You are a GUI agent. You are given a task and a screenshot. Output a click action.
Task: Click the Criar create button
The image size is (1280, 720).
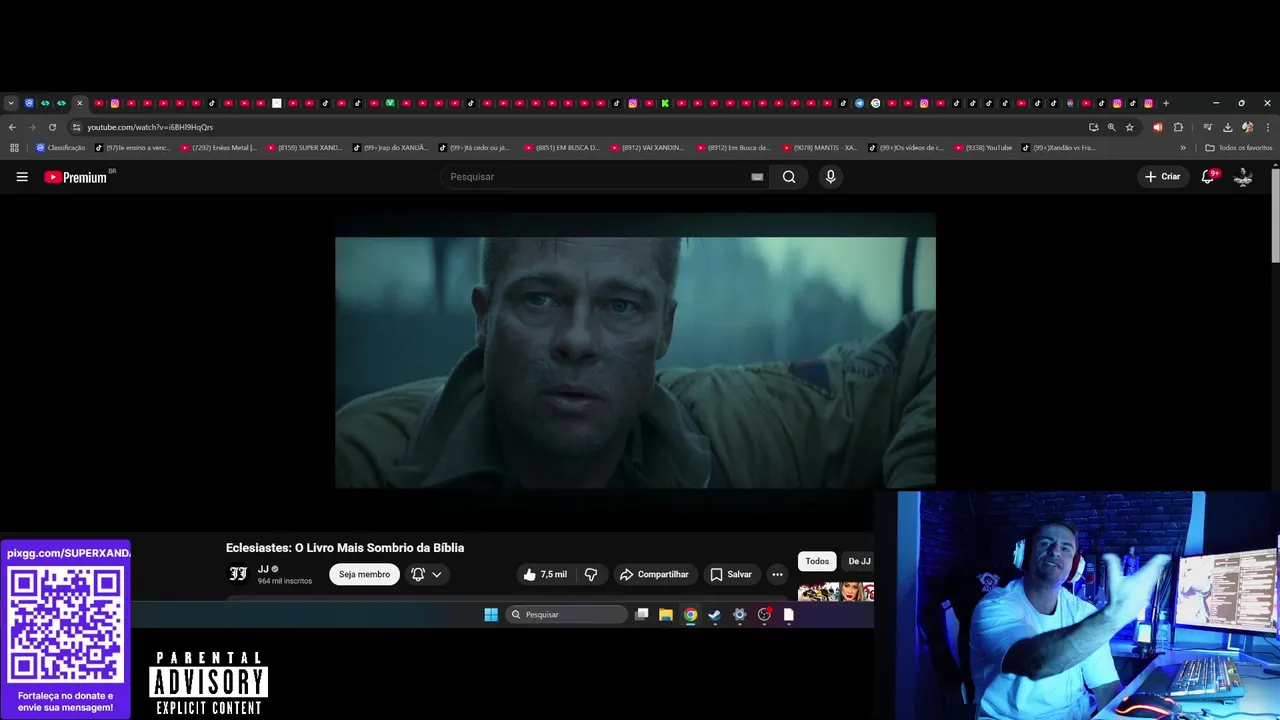tap(1163, 177)
